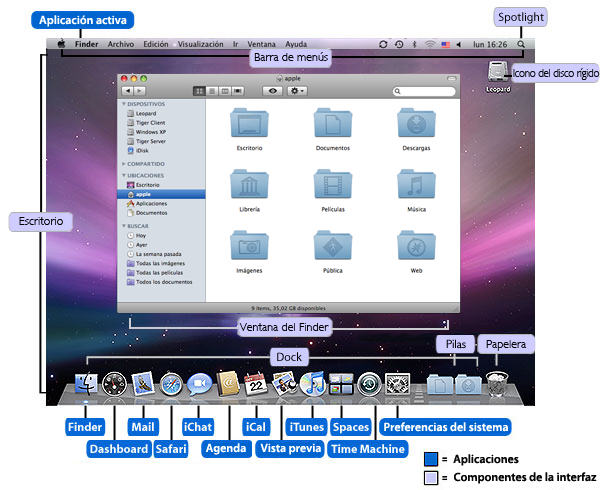Collapse the DISPOSITIVOS sidebar section
The image size is (600, 490).
click(124, 104)
